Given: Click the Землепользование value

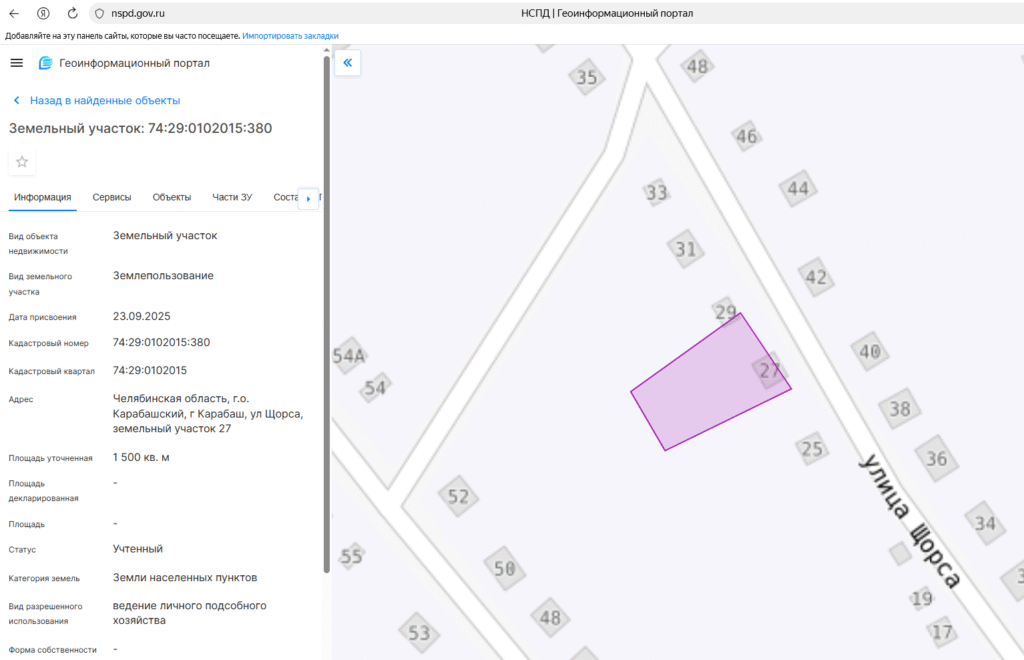Looking at the screenshot, I should point(163,275).
